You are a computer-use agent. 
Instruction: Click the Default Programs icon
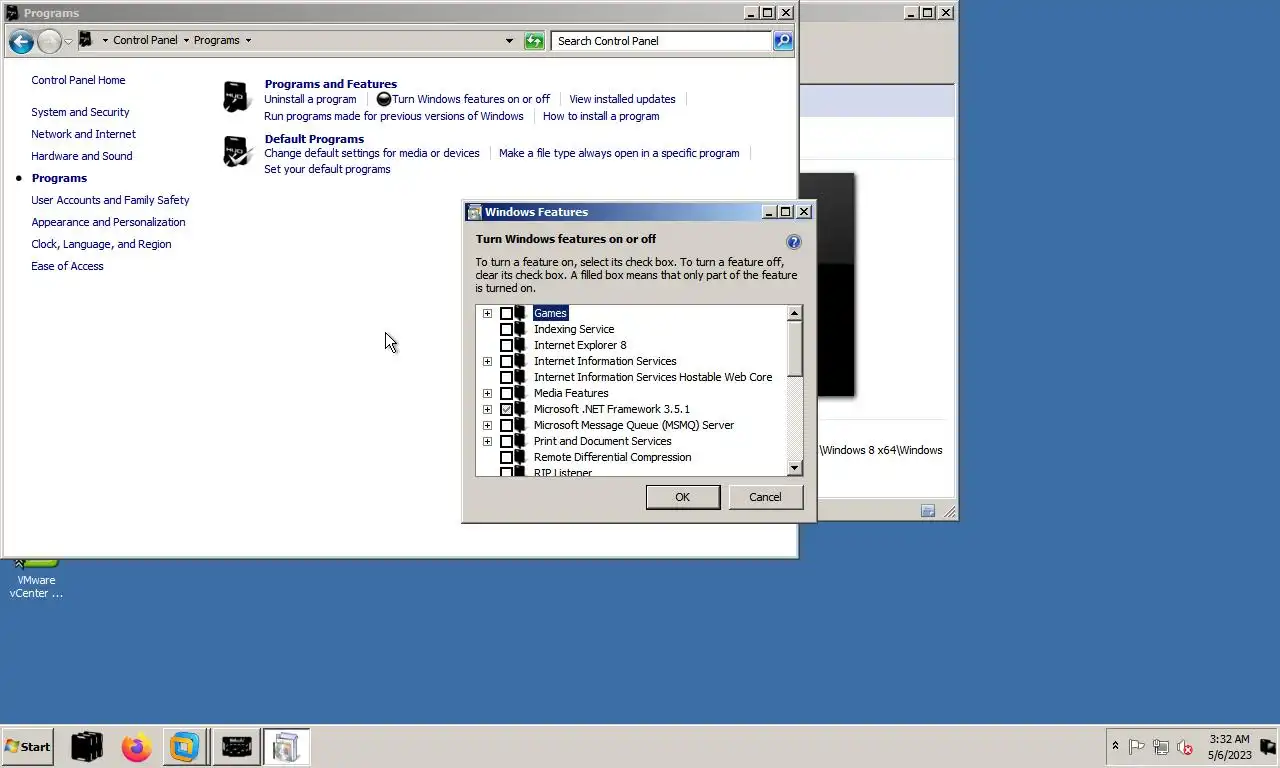tap(237, 152)
